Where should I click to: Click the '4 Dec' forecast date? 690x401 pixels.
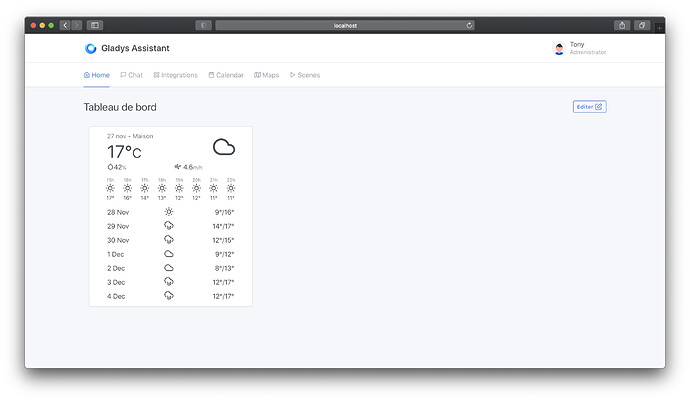(x=116, y=296)
